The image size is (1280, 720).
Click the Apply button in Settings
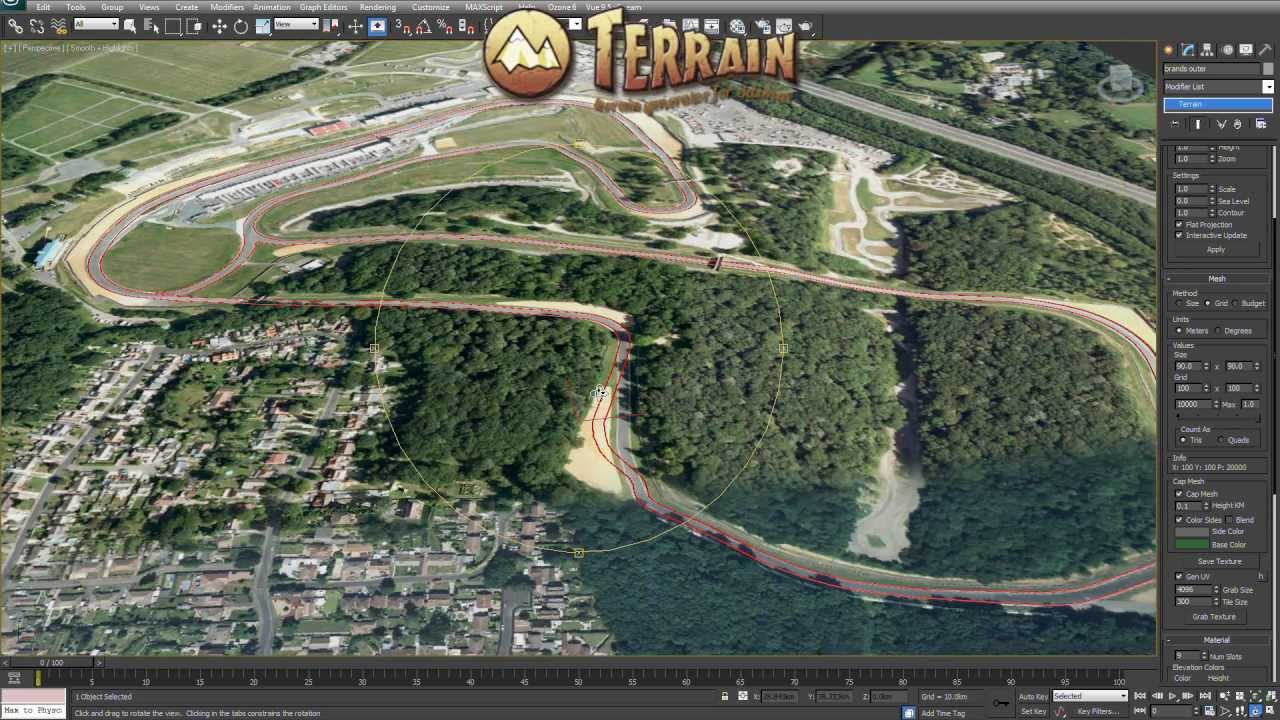1216,250
